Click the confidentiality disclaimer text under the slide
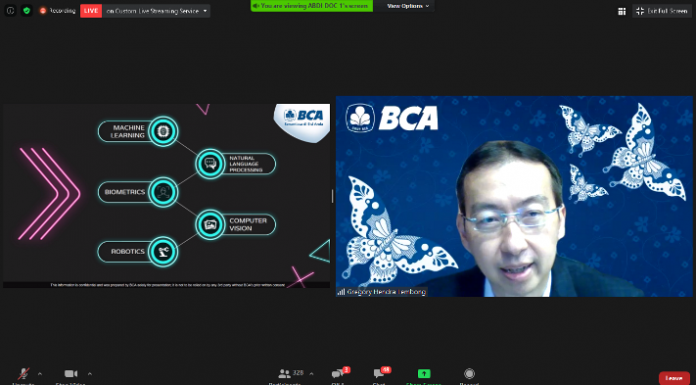The image size is (696, 385). [167, 285]
